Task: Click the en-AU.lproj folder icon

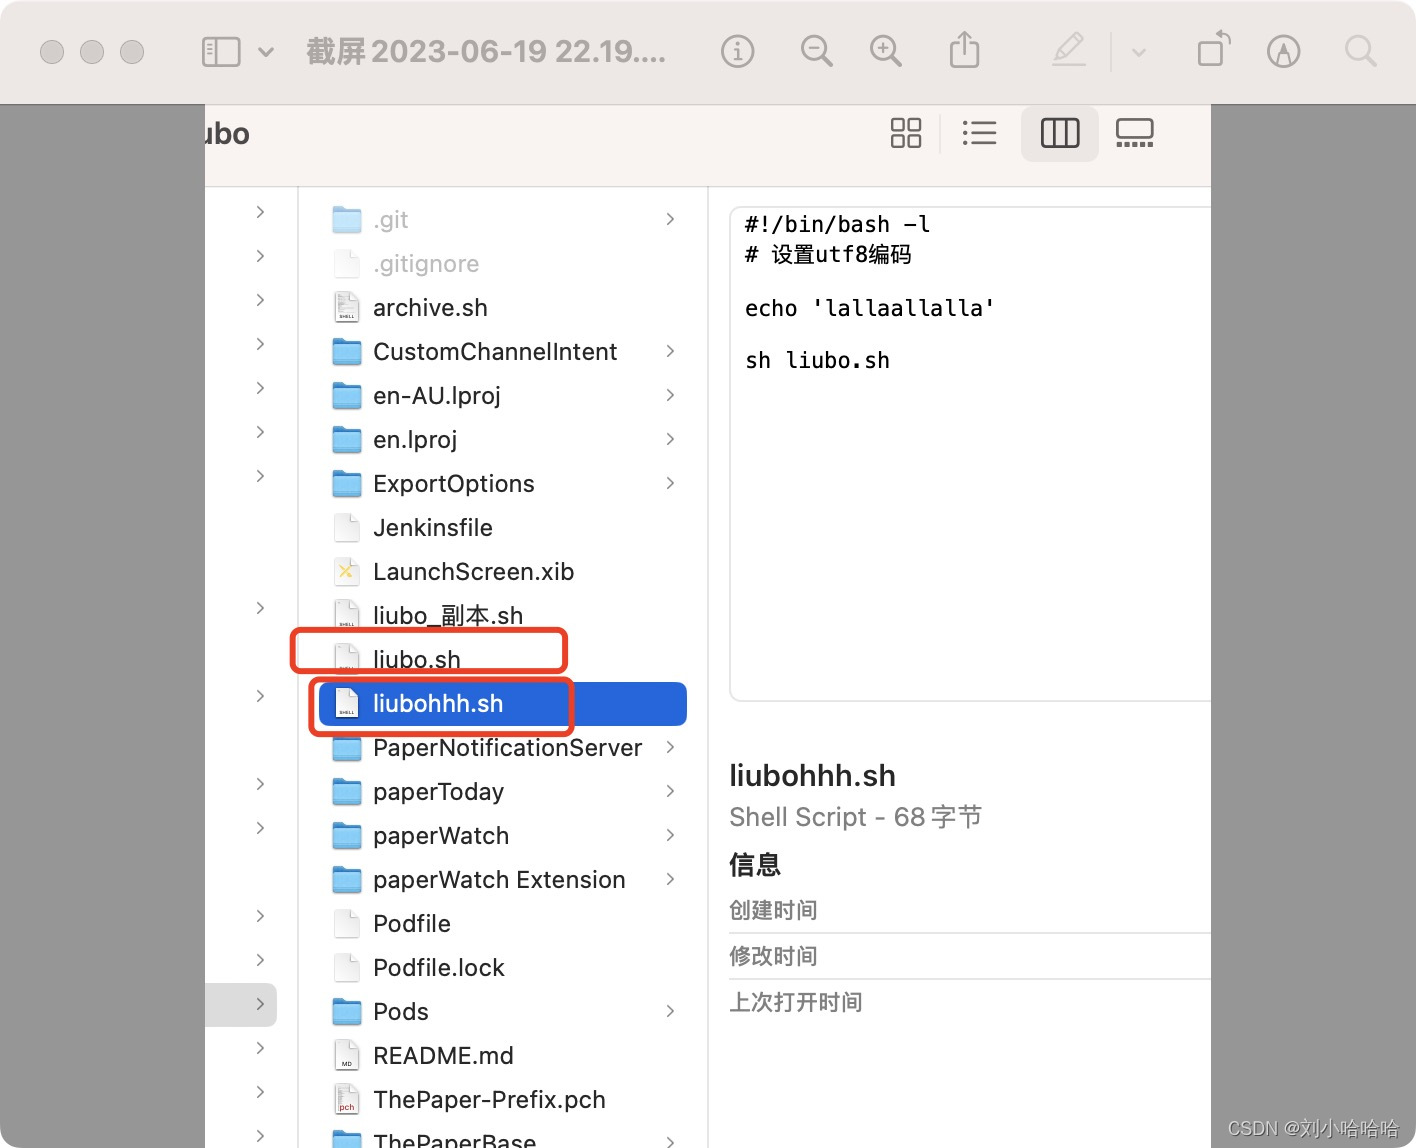Action: [346, 396]
